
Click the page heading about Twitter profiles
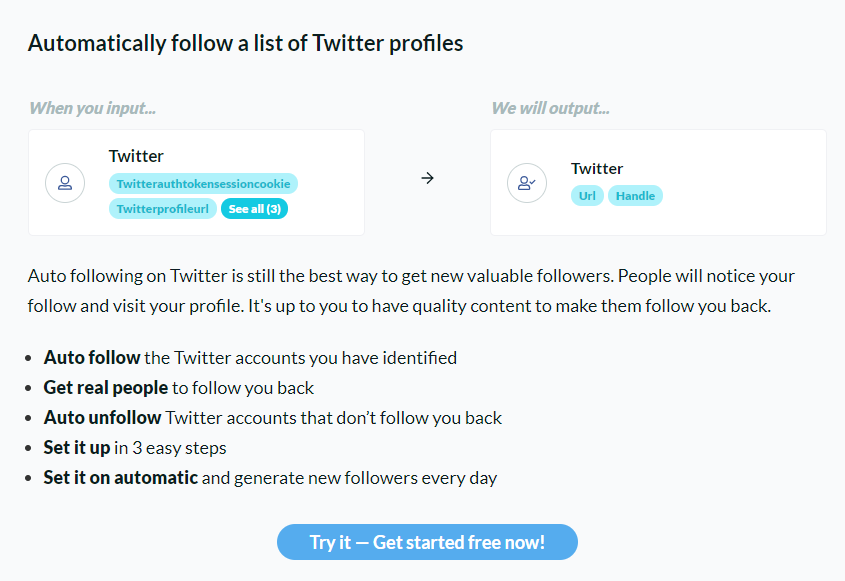coord(246,43)
